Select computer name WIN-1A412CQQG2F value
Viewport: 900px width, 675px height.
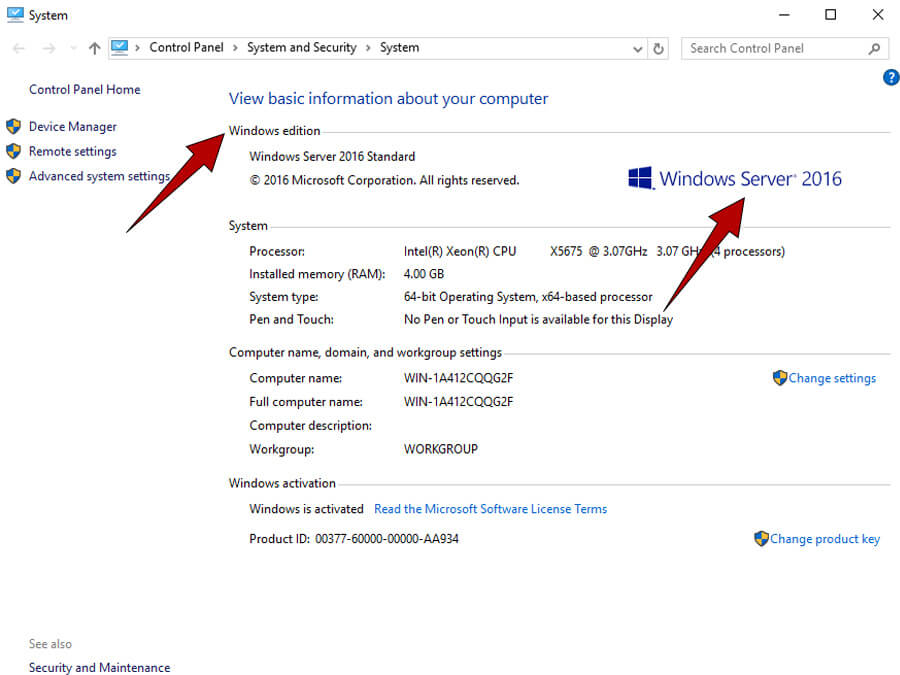[x=458, y=378]
